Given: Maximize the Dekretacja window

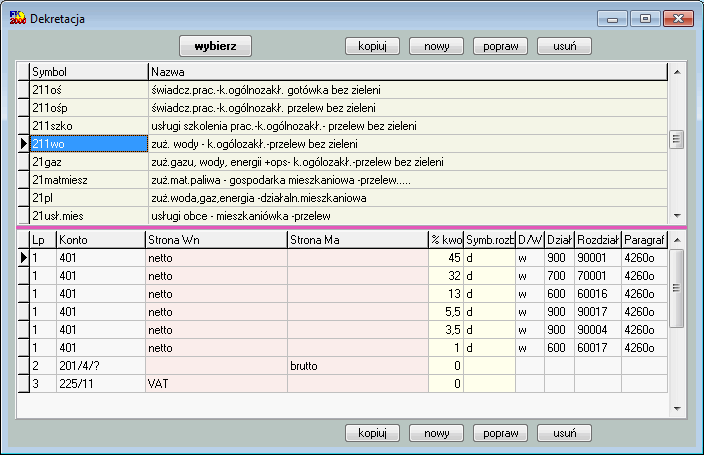Looking at the screenshot, I should pyautogui.click(x=645, y=18).
